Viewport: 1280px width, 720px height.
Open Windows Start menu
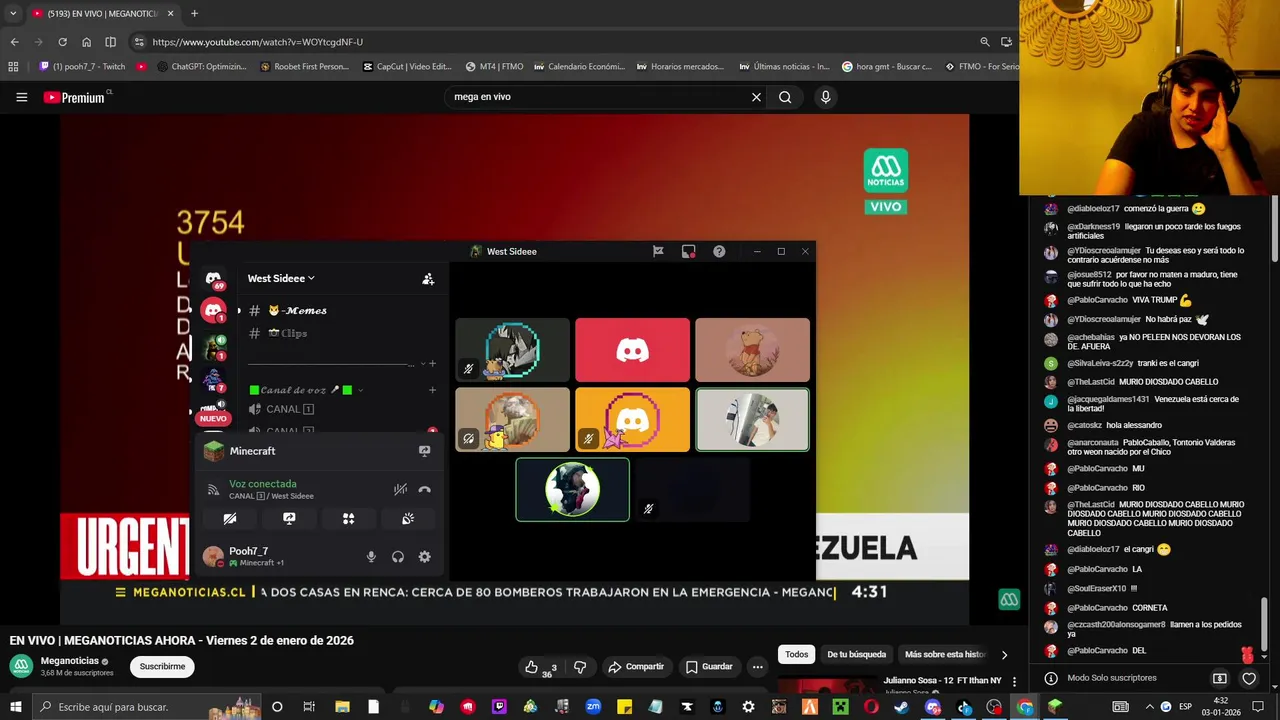pyautogui.click(x=15, y=707)
